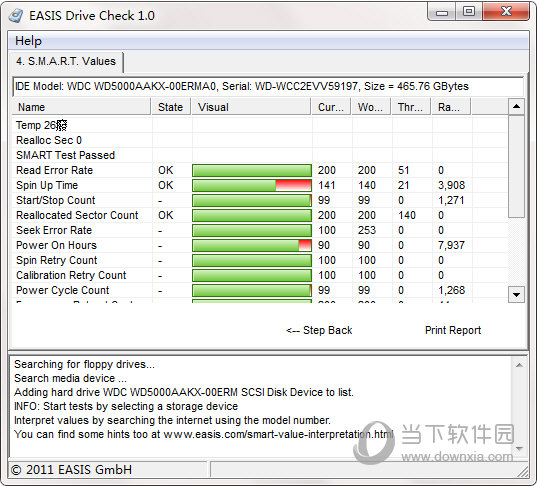This screenshot has width=538, height=486.
Task: Click the Step Back link
Action: [319, 330]
